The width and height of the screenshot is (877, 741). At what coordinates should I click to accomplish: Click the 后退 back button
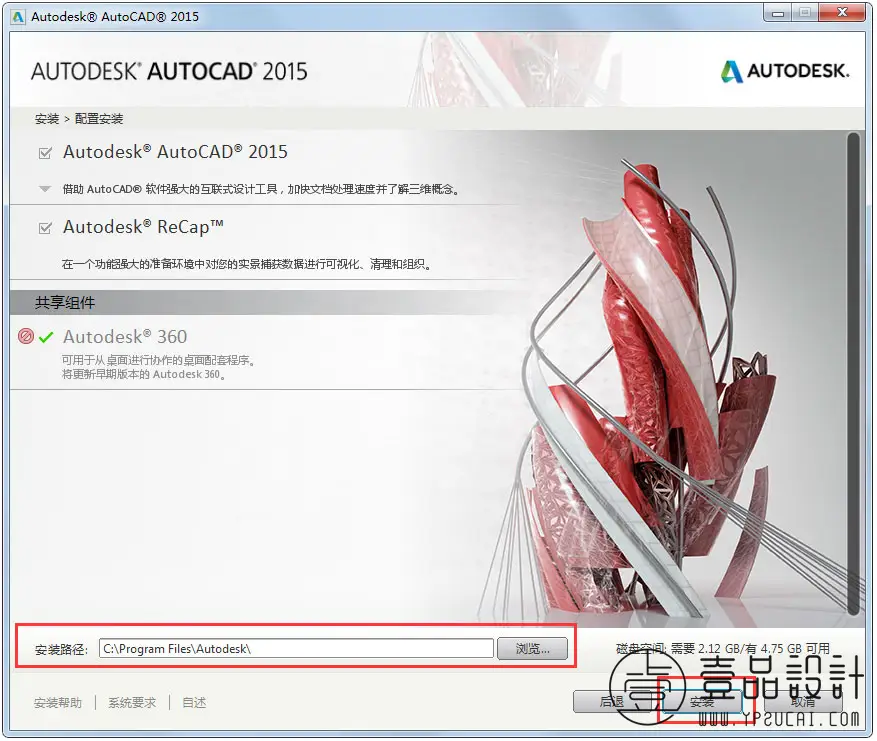612,701
